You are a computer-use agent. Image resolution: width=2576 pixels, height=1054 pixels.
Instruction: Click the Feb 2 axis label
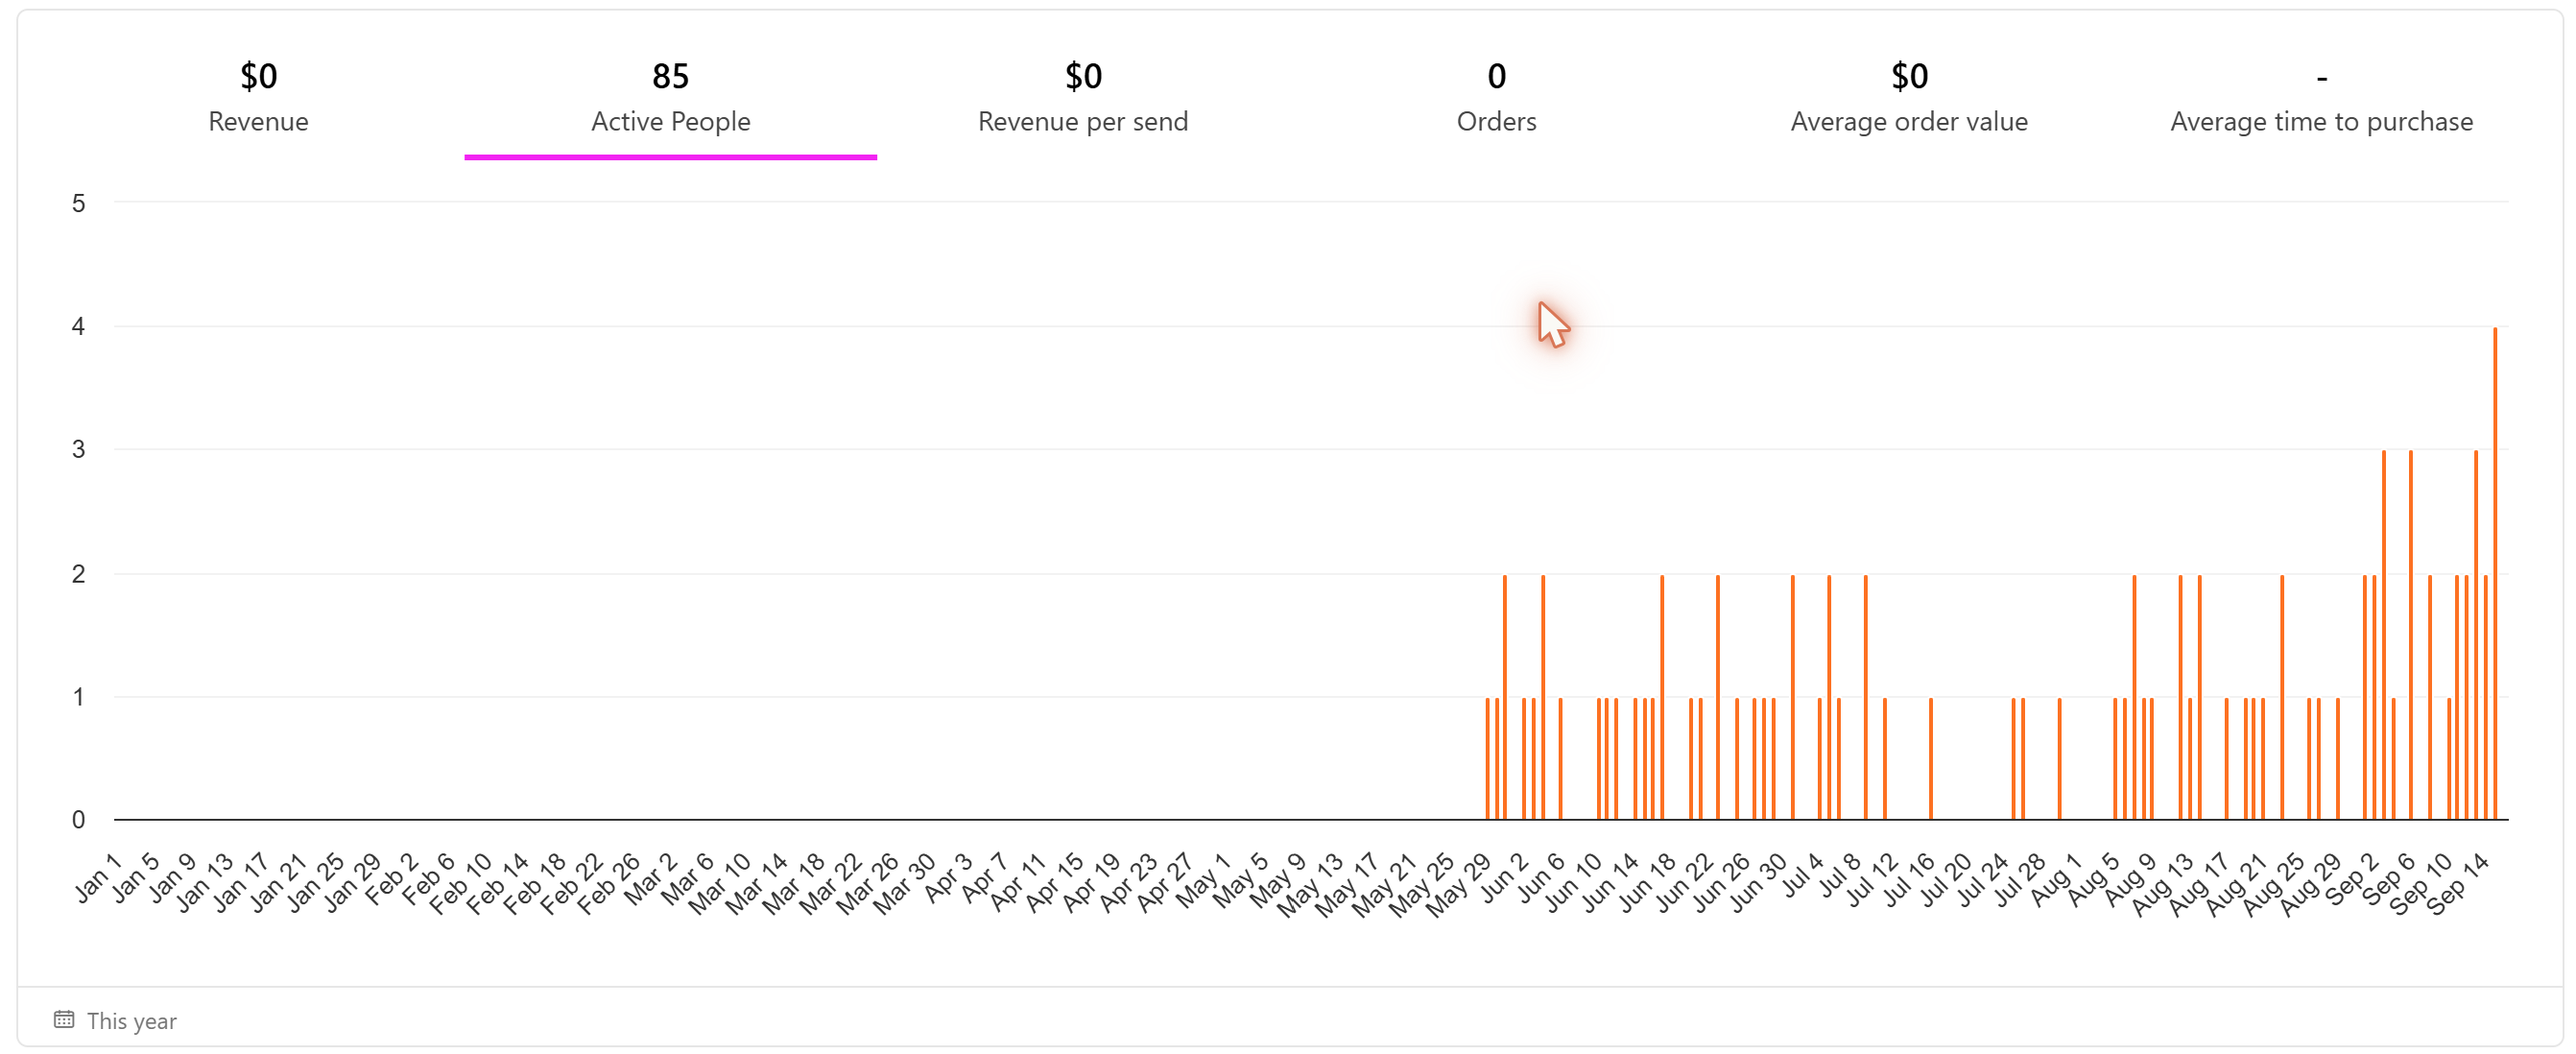(390, 880)
